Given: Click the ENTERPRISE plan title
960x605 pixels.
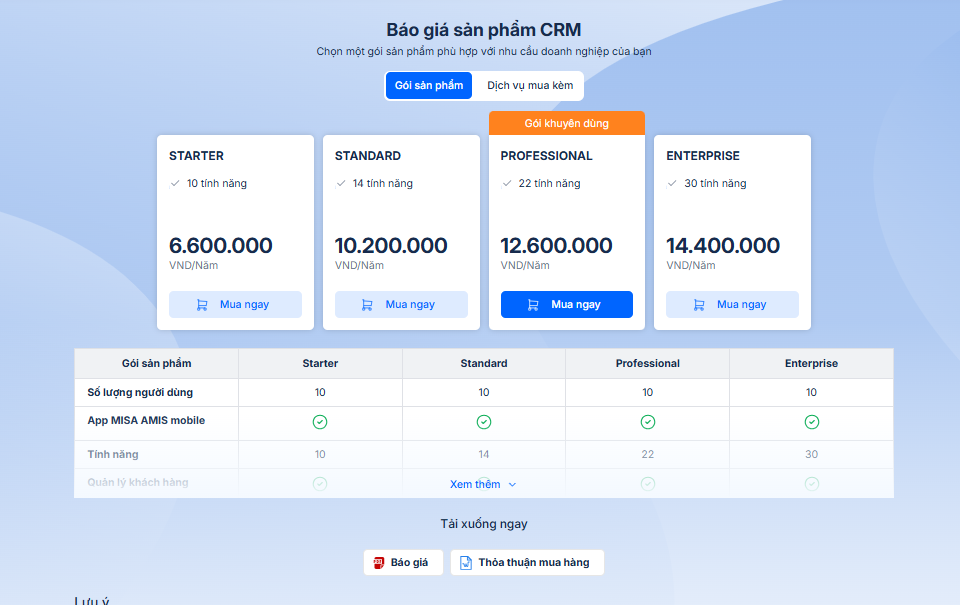Looking at the screenshot, I should tap(703, 156).
